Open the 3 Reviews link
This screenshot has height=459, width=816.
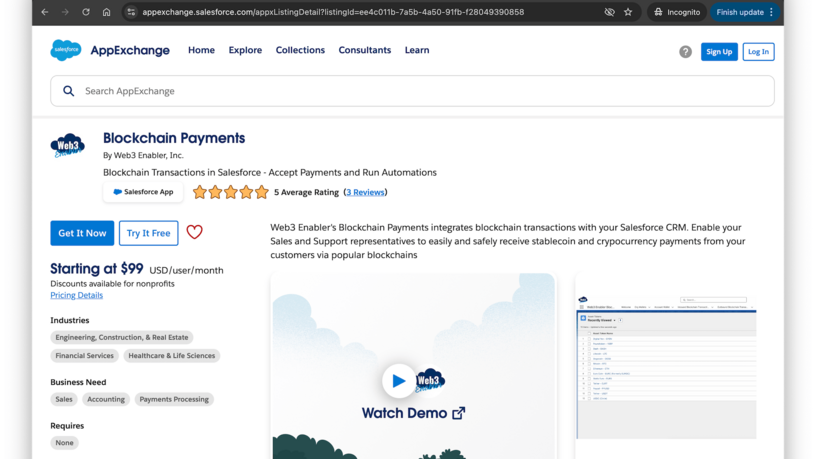(x=365, y=192)
